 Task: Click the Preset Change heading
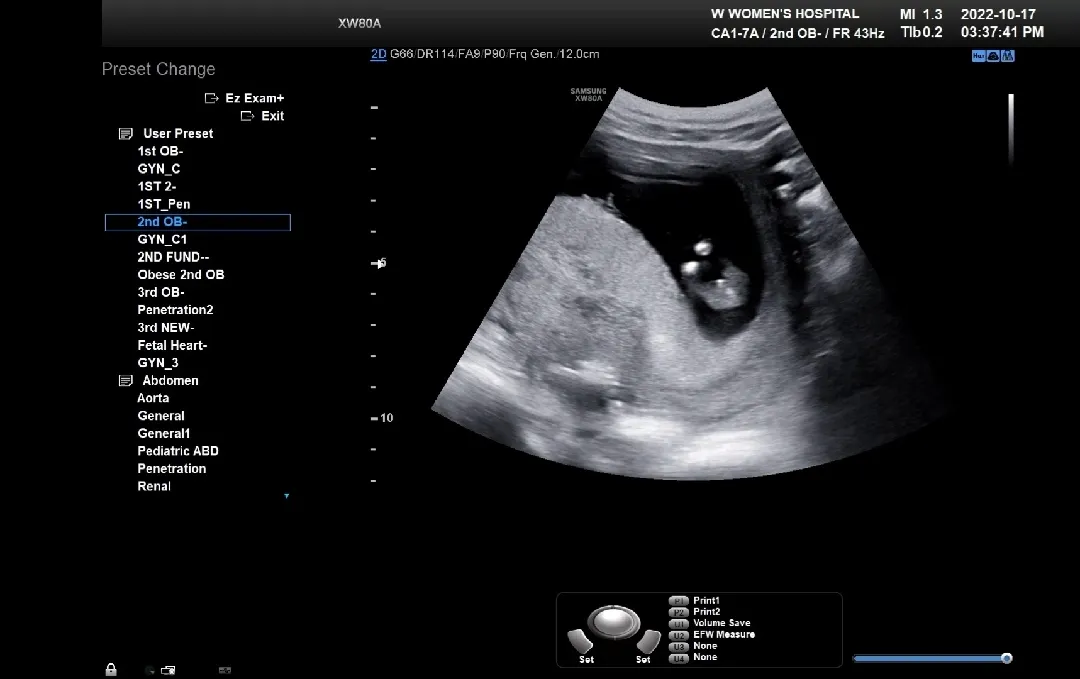tap(158, 70)
